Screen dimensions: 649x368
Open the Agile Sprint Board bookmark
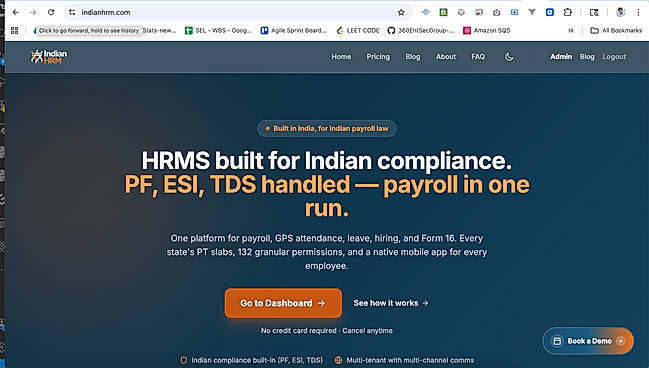click(x=293, y=30)
